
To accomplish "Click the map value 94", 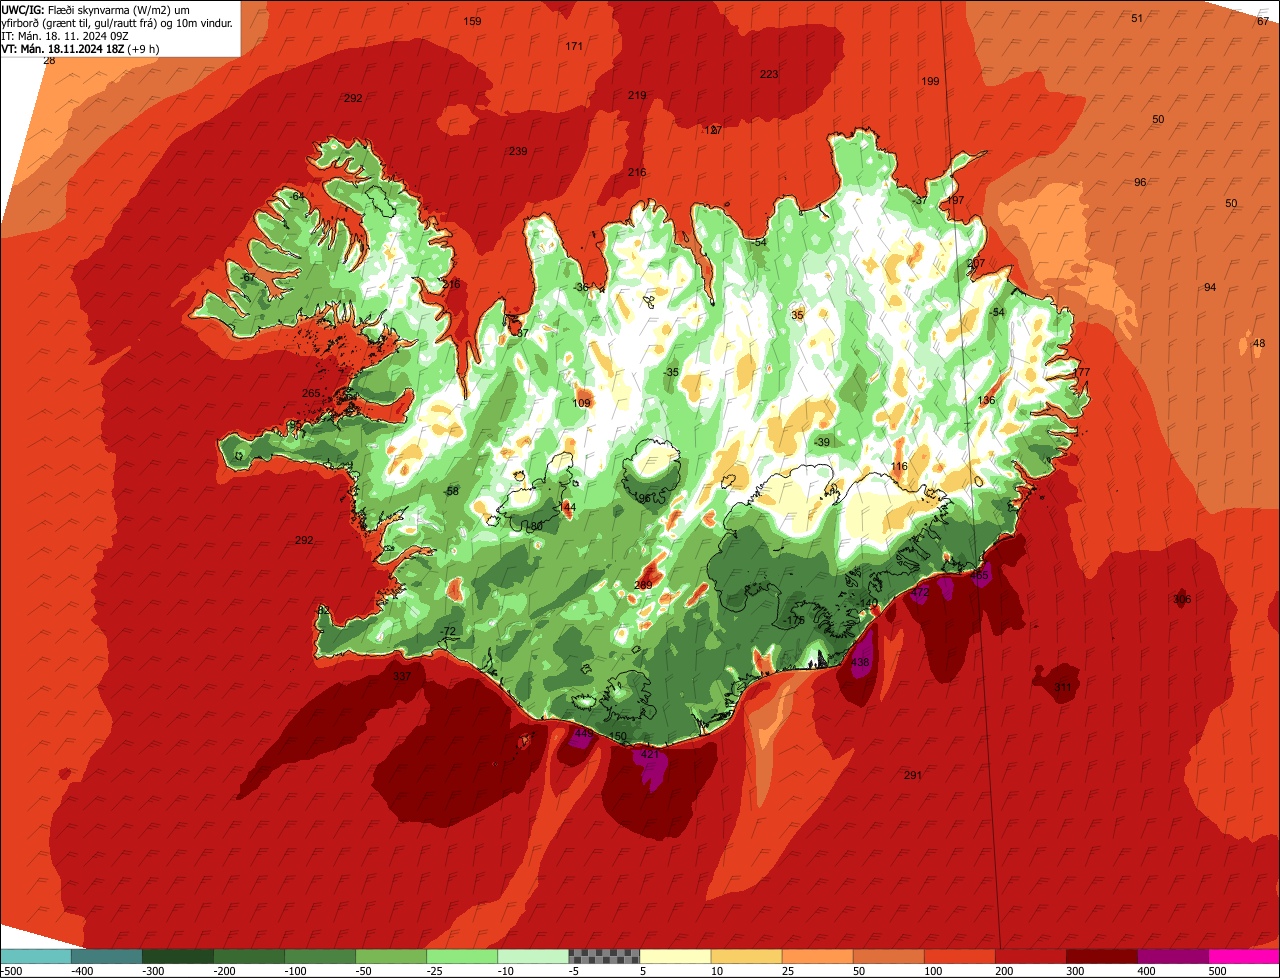I will coord(1210,287).
